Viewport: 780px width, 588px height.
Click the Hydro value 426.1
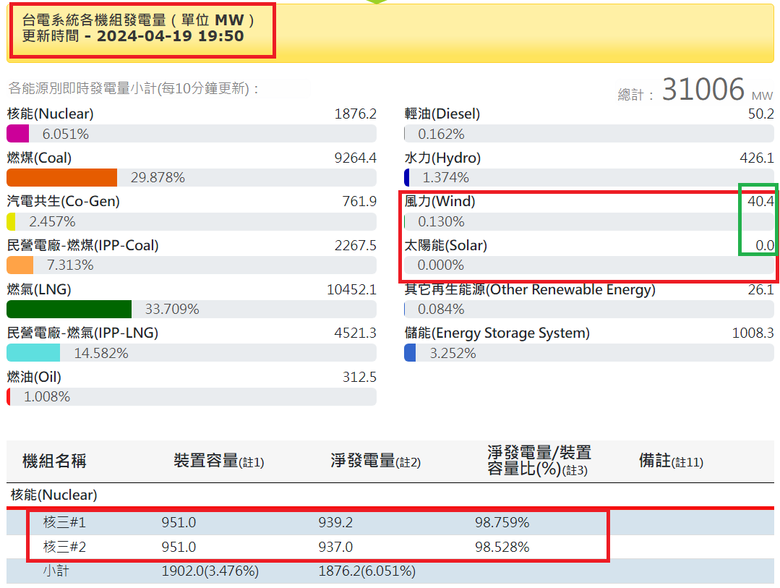[757, 158]
